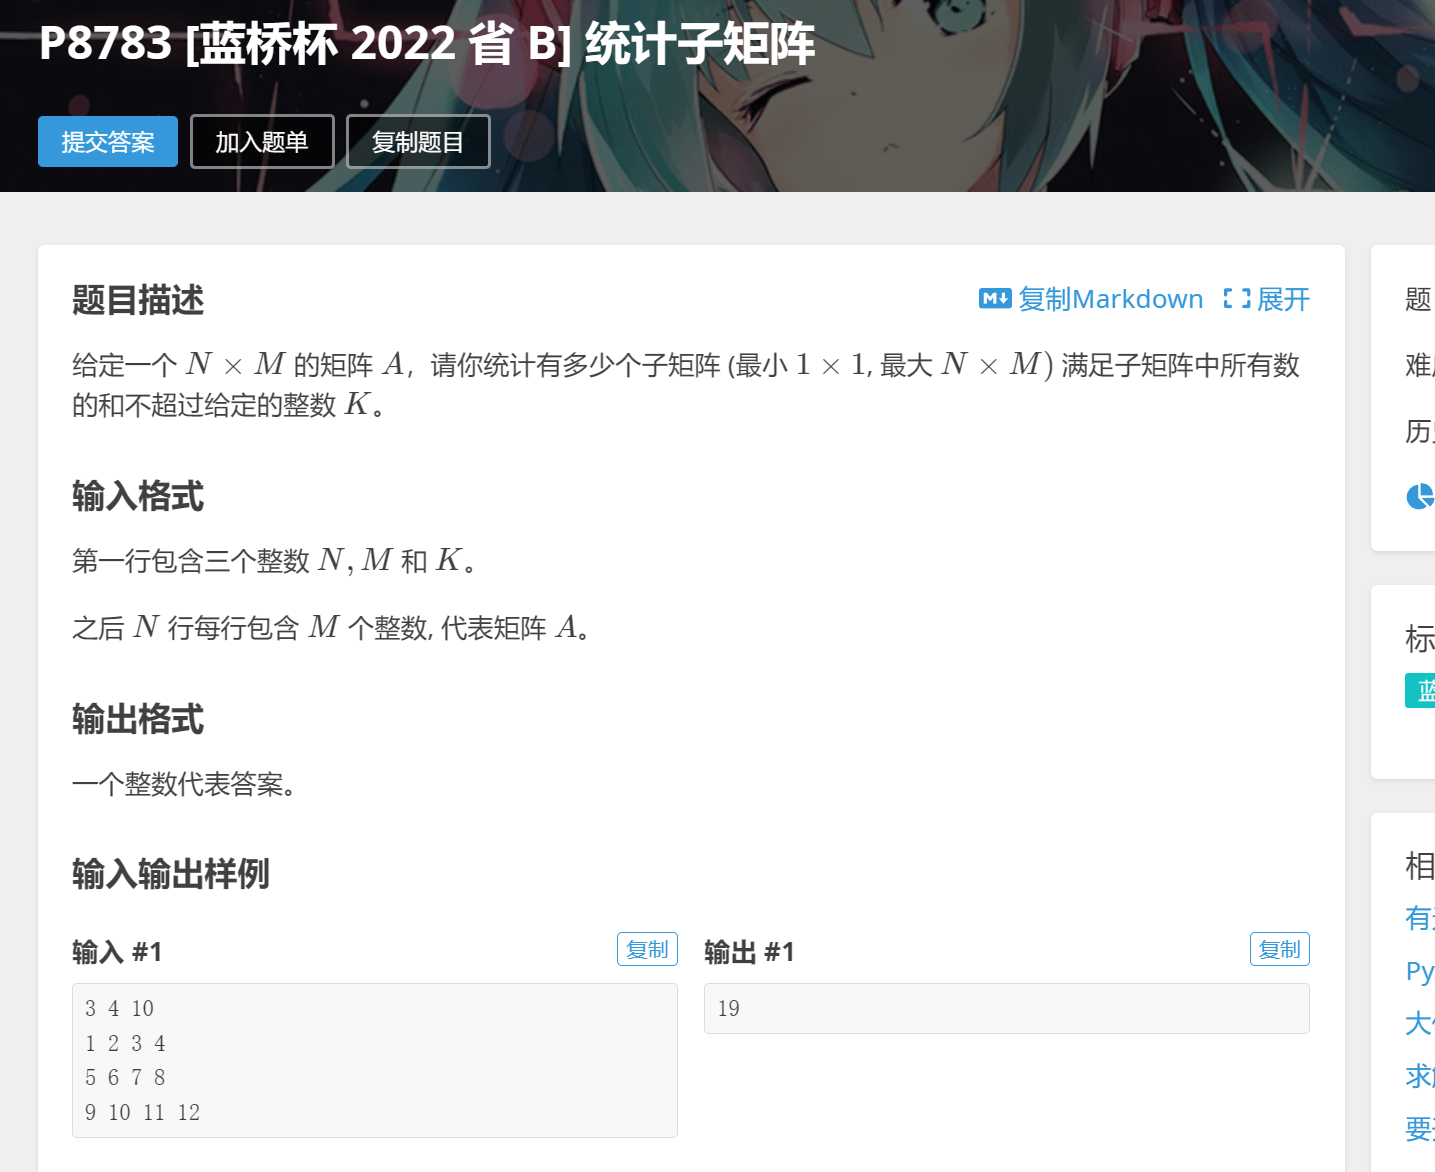Submit answer with 提交答案 button
This screenshot has height=1172, width=1435.
click(108, 142)
